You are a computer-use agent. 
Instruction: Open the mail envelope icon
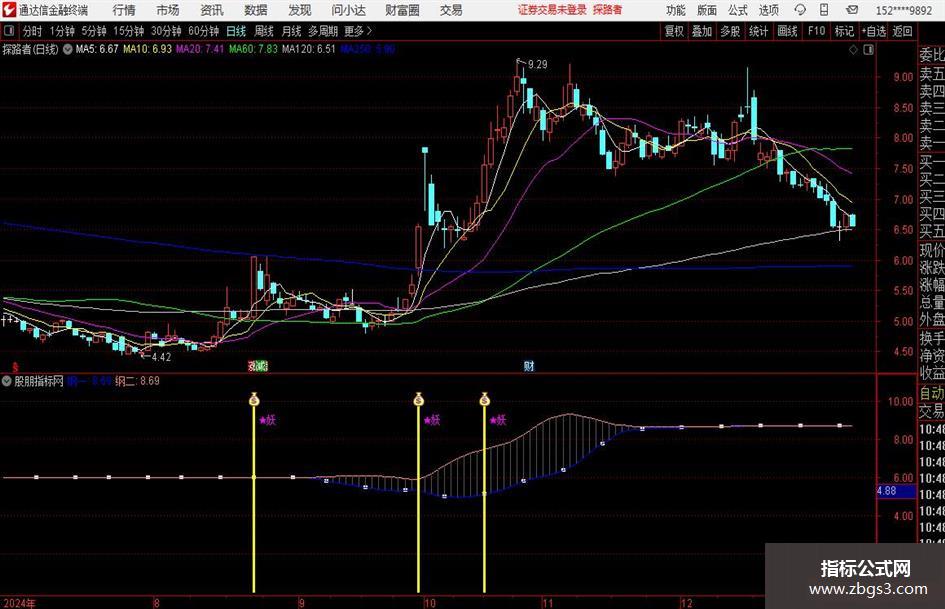pos(852,10)
